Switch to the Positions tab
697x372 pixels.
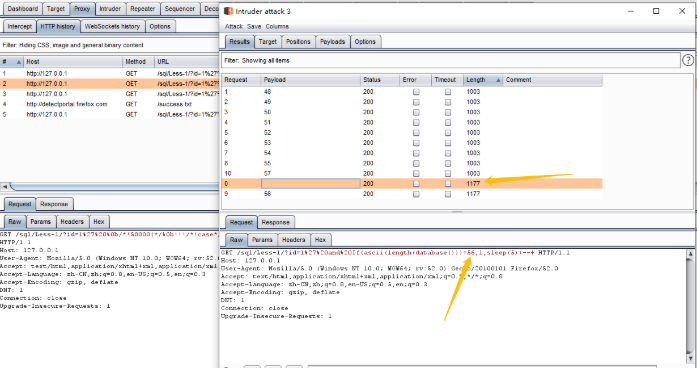click(298, 42)
